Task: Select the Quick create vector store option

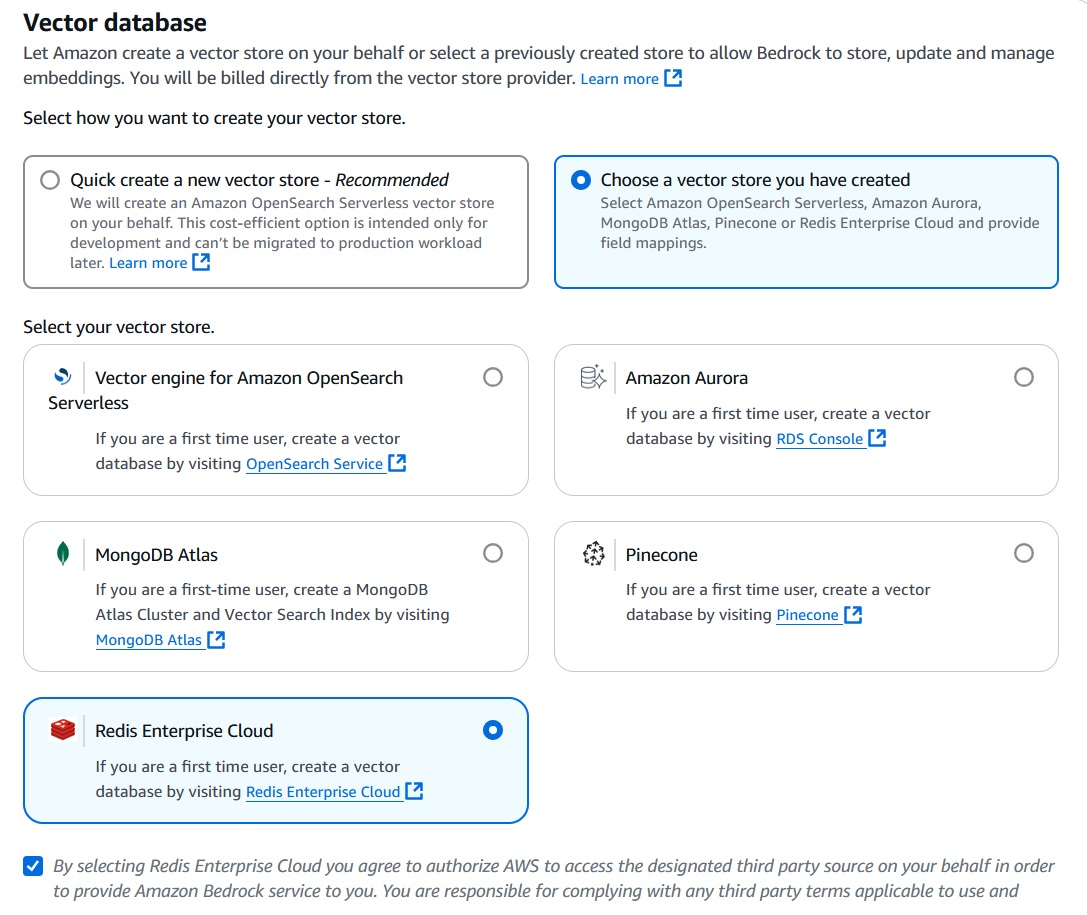Action: pos(50,180)
